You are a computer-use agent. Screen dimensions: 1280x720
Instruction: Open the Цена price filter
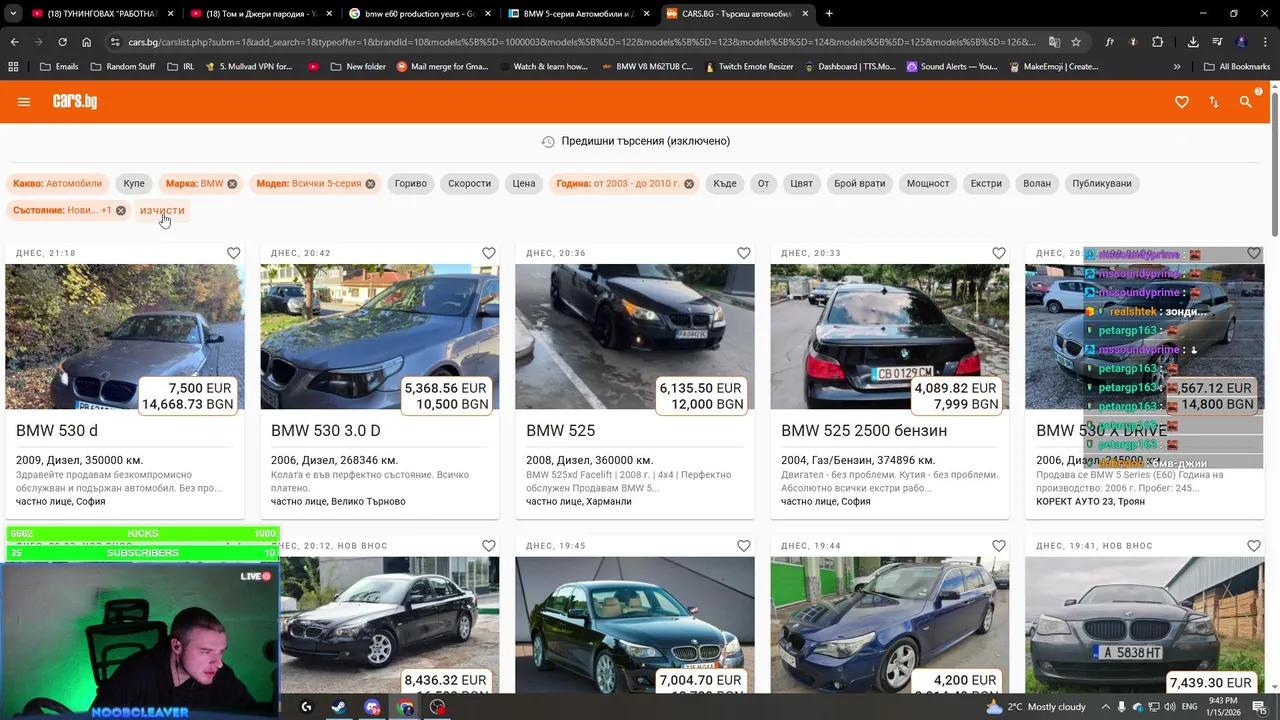[524, 184]
